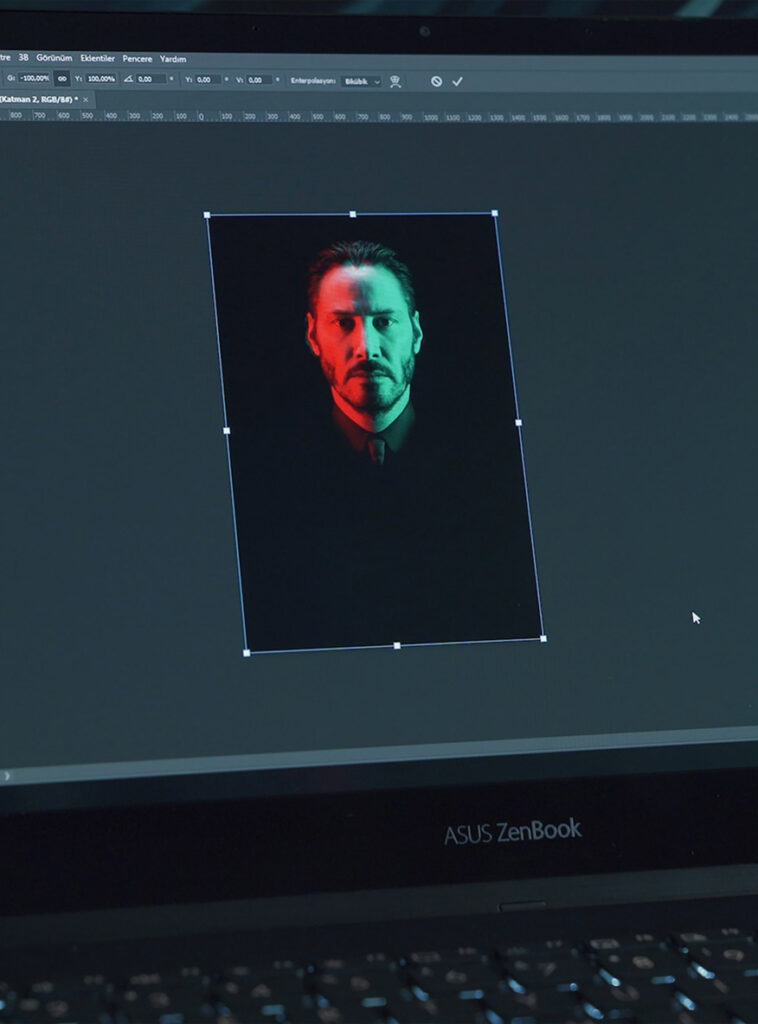The width and height of the screenshot is (758, 1024).
Task: Click the vertical skew input field
Action: click(259, 80)
